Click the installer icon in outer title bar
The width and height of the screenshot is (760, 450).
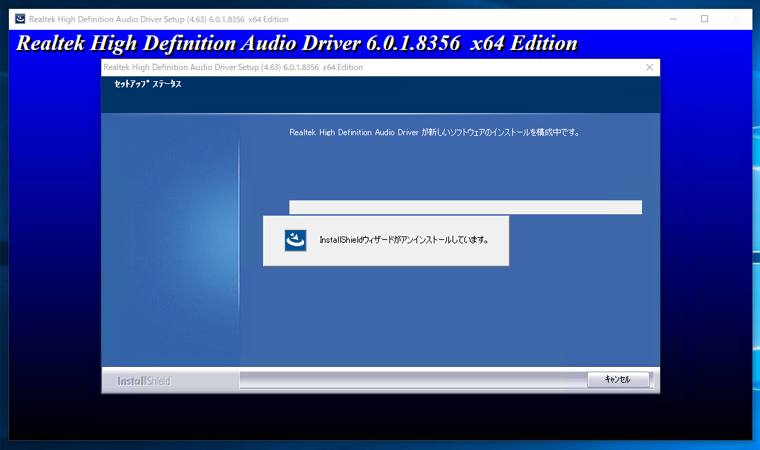click(x=20, y=19)
